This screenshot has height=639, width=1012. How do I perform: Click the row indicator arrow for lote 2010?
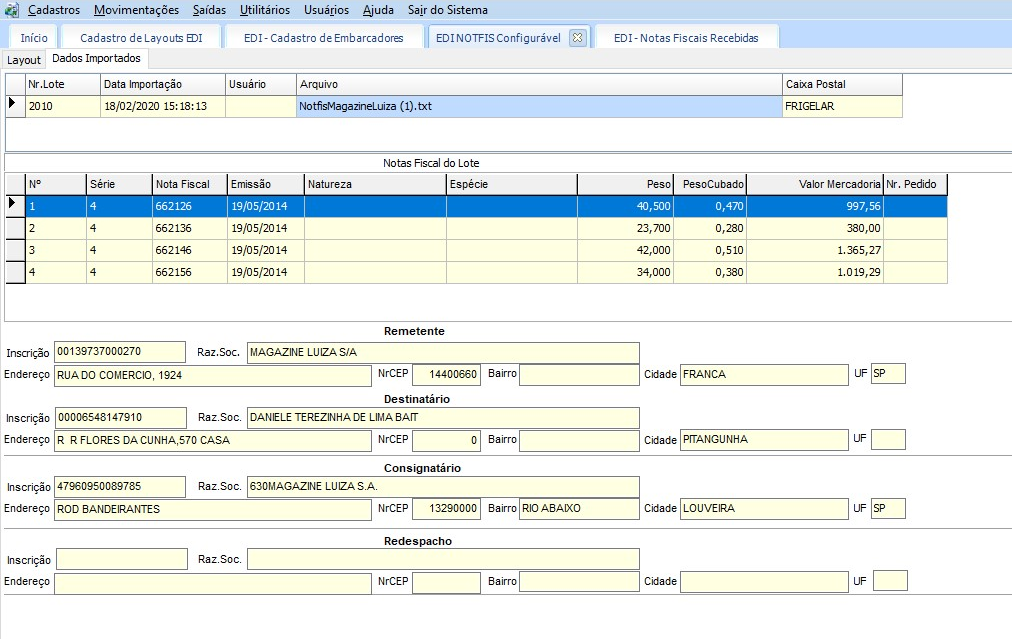14,105
